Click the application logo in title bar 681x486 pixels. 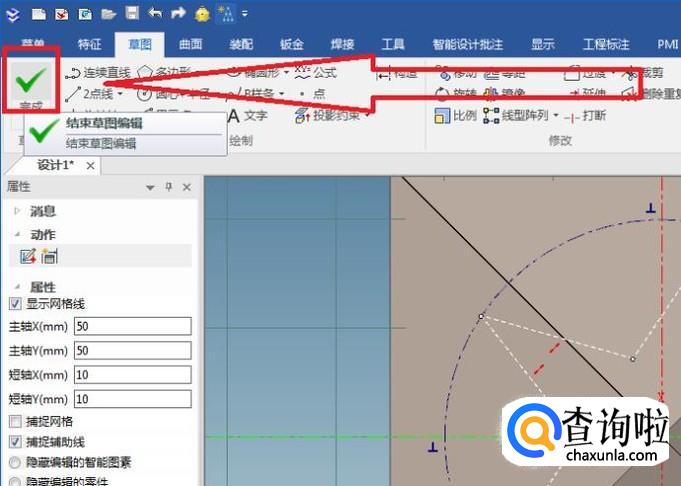[x=13, y=14]
